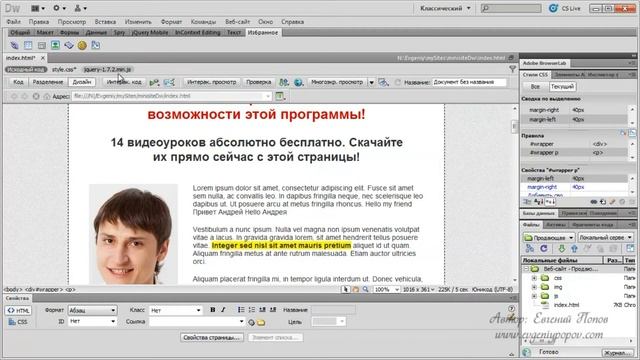
Task: Open related file jquery-1.7.2.min.js
Action: click(x=108, y=69)
